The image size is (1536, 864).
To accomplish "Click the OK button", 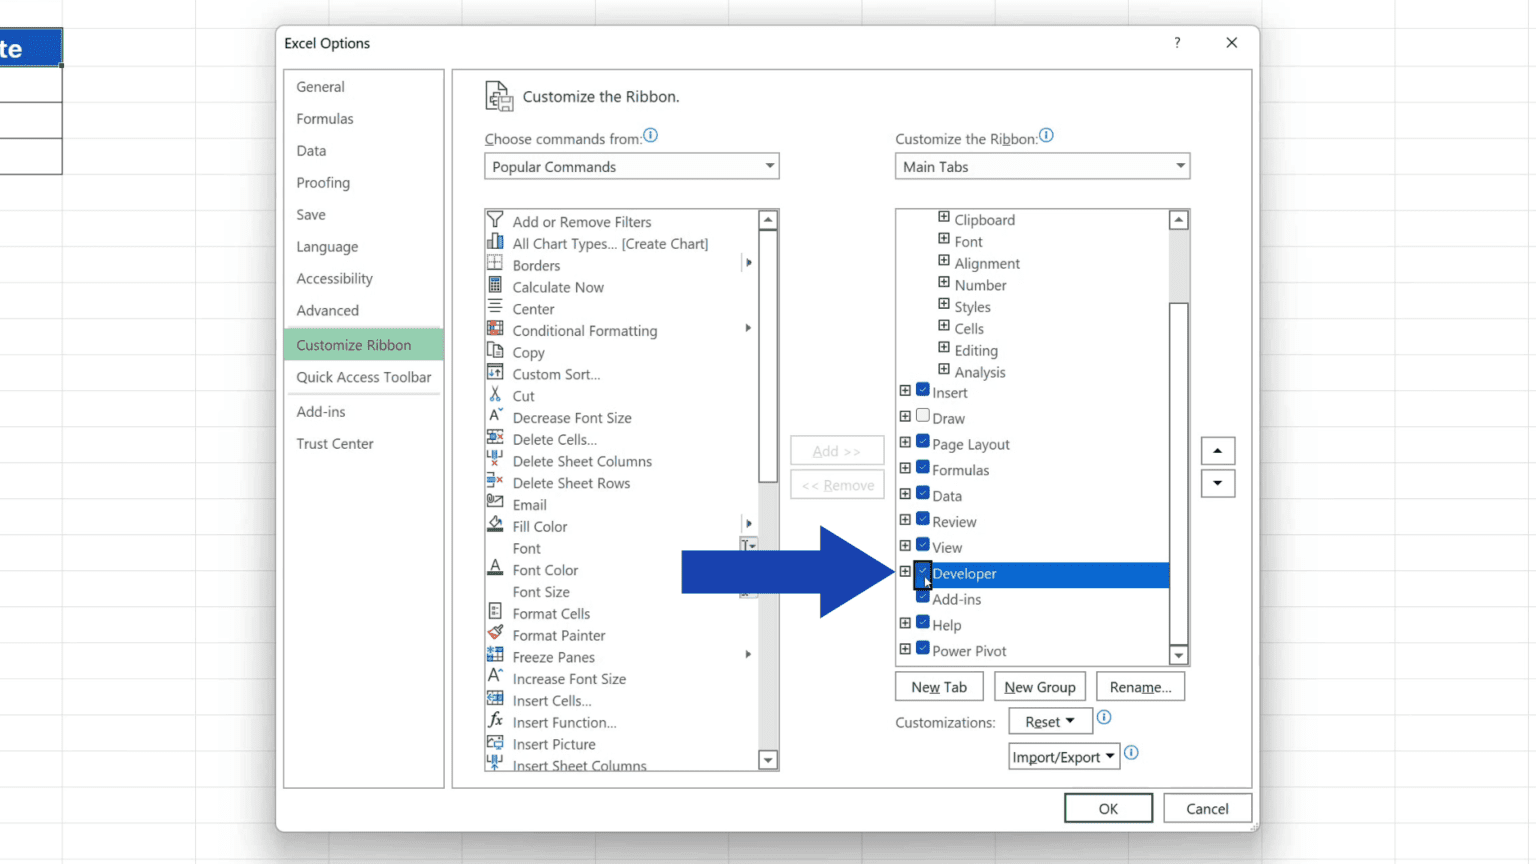I will pyautogui.click(x=1108, y=808).
